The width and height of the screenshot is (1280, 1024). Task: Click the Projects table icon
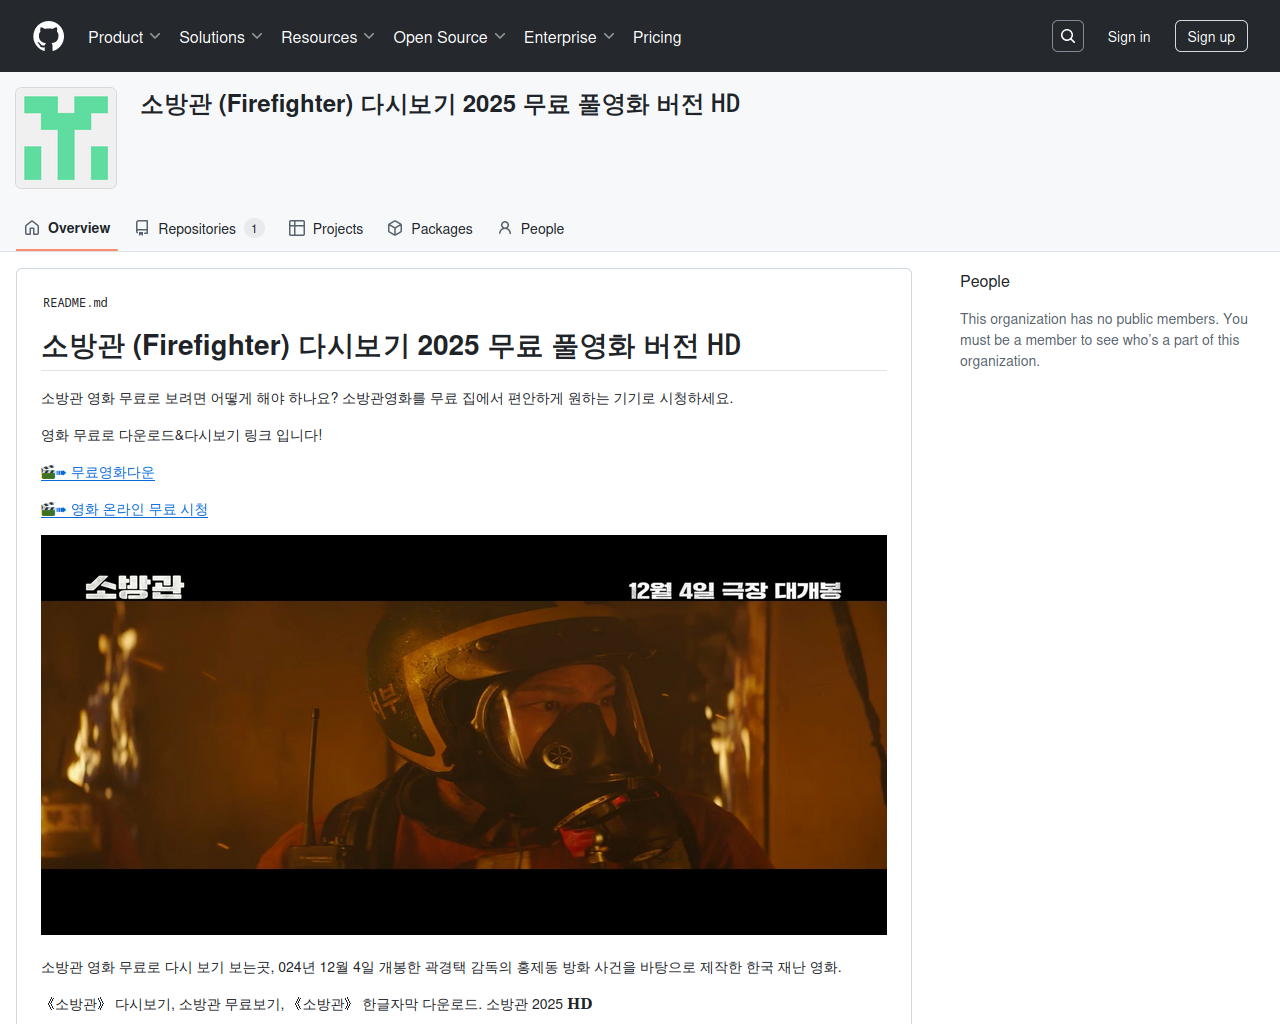tap(297, 228)
